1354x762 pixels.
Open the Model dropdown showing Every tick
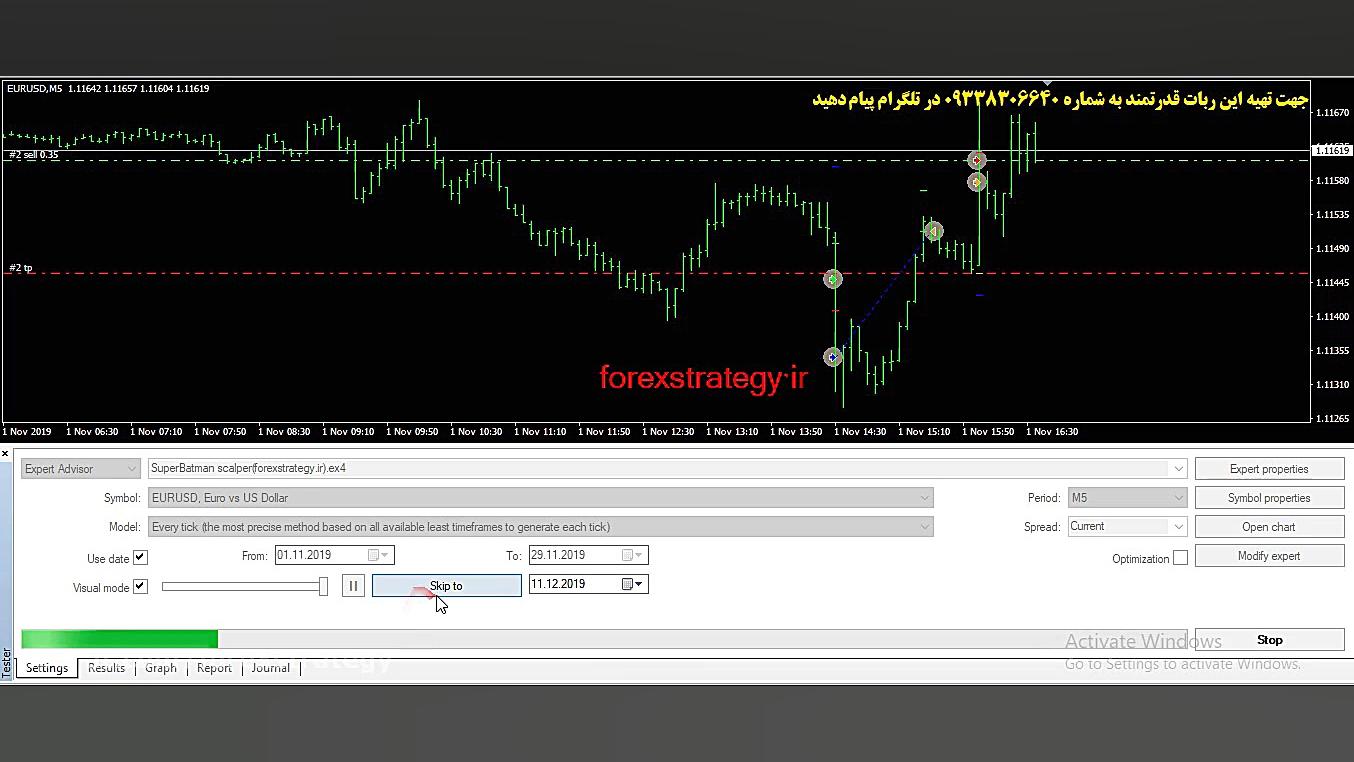point(540,527)
